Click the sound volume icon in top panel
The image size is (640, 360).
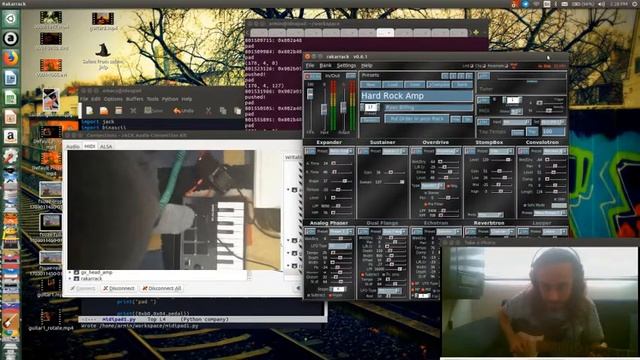(x=601, y=4)
